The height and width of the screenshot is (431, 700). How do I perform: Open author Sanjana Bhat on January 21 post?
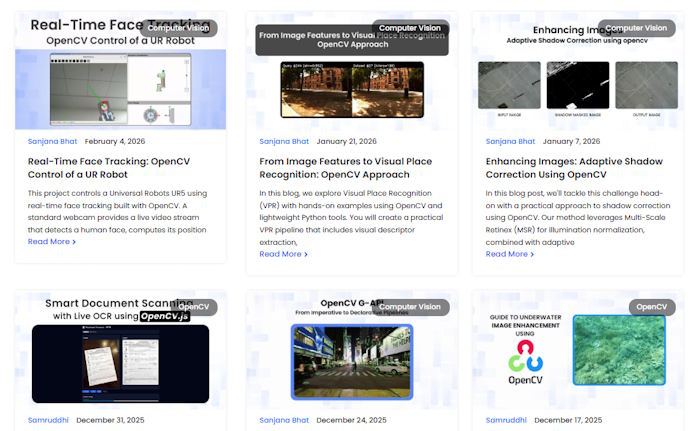point(284,141)
